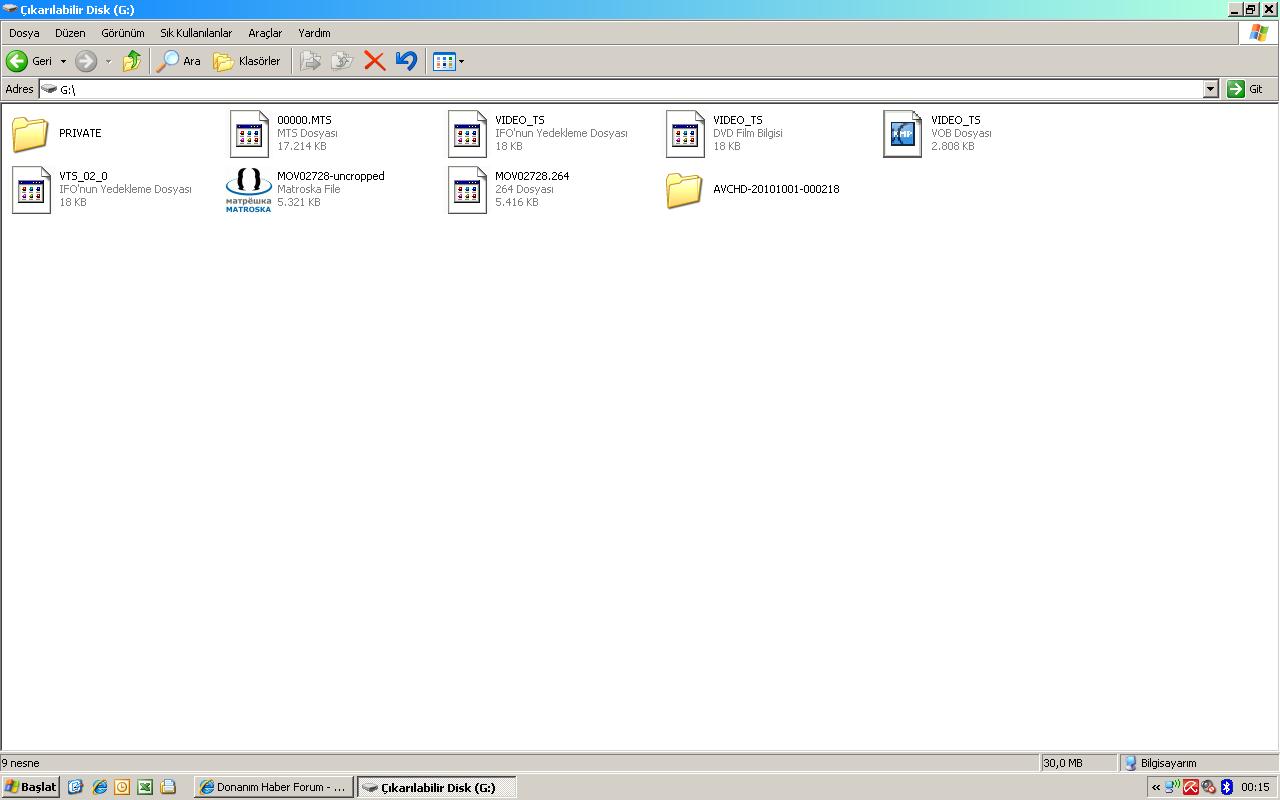This screenshot has width=1280, height=800.
Task: Click the Geri back arrow button
Action: click(x=30, y=61)
